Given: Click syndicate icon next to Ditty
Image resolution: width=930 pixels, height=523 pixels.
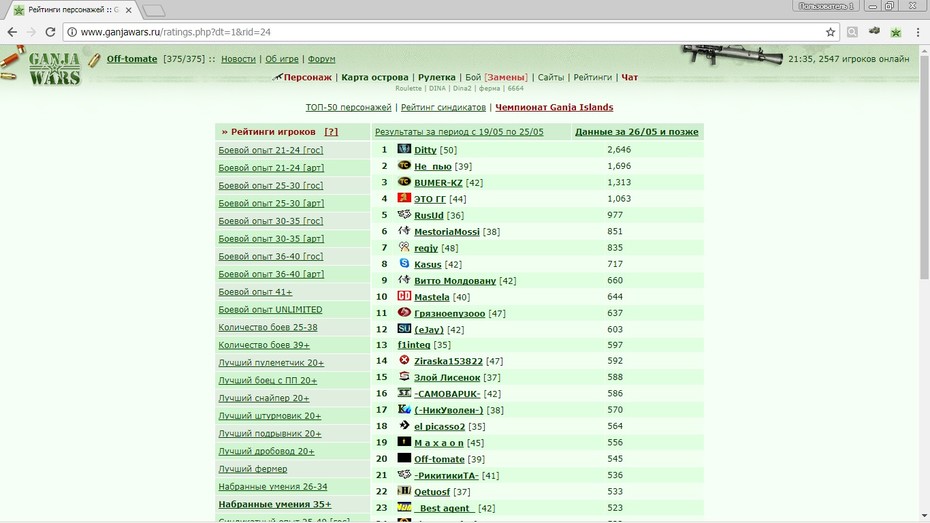Looking at the screenshot, I should [404, 149].
